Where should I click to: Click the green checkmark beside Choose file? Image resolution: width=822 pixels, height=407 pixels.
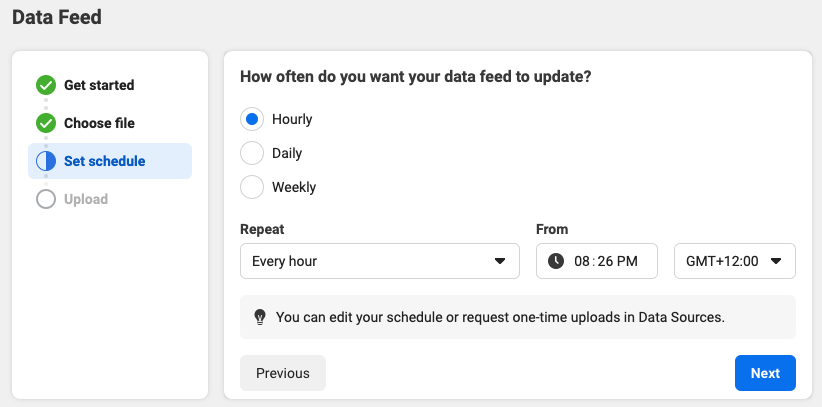[46, 123]
